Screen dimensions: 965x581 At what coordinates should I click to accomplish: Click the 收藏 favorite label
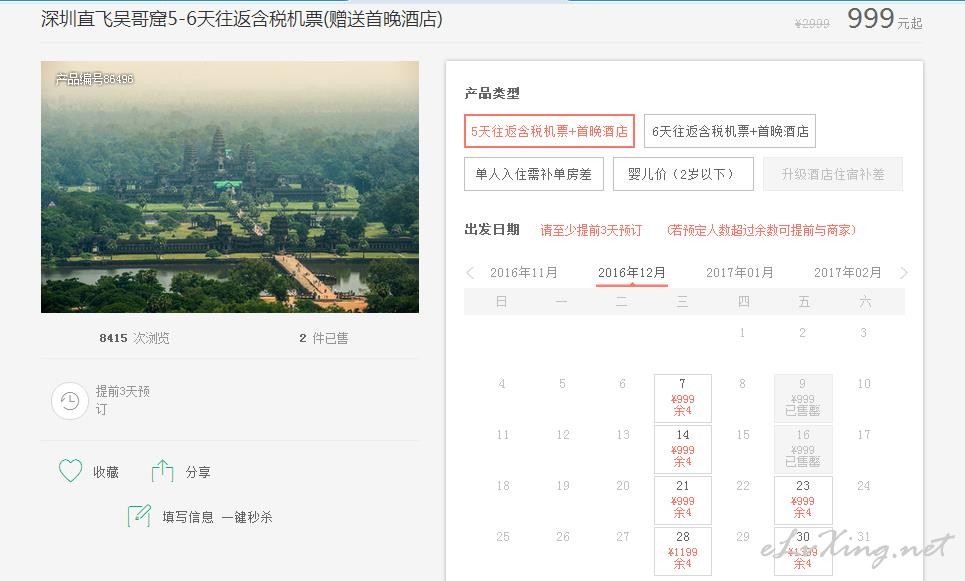click(x=106, y=472)
